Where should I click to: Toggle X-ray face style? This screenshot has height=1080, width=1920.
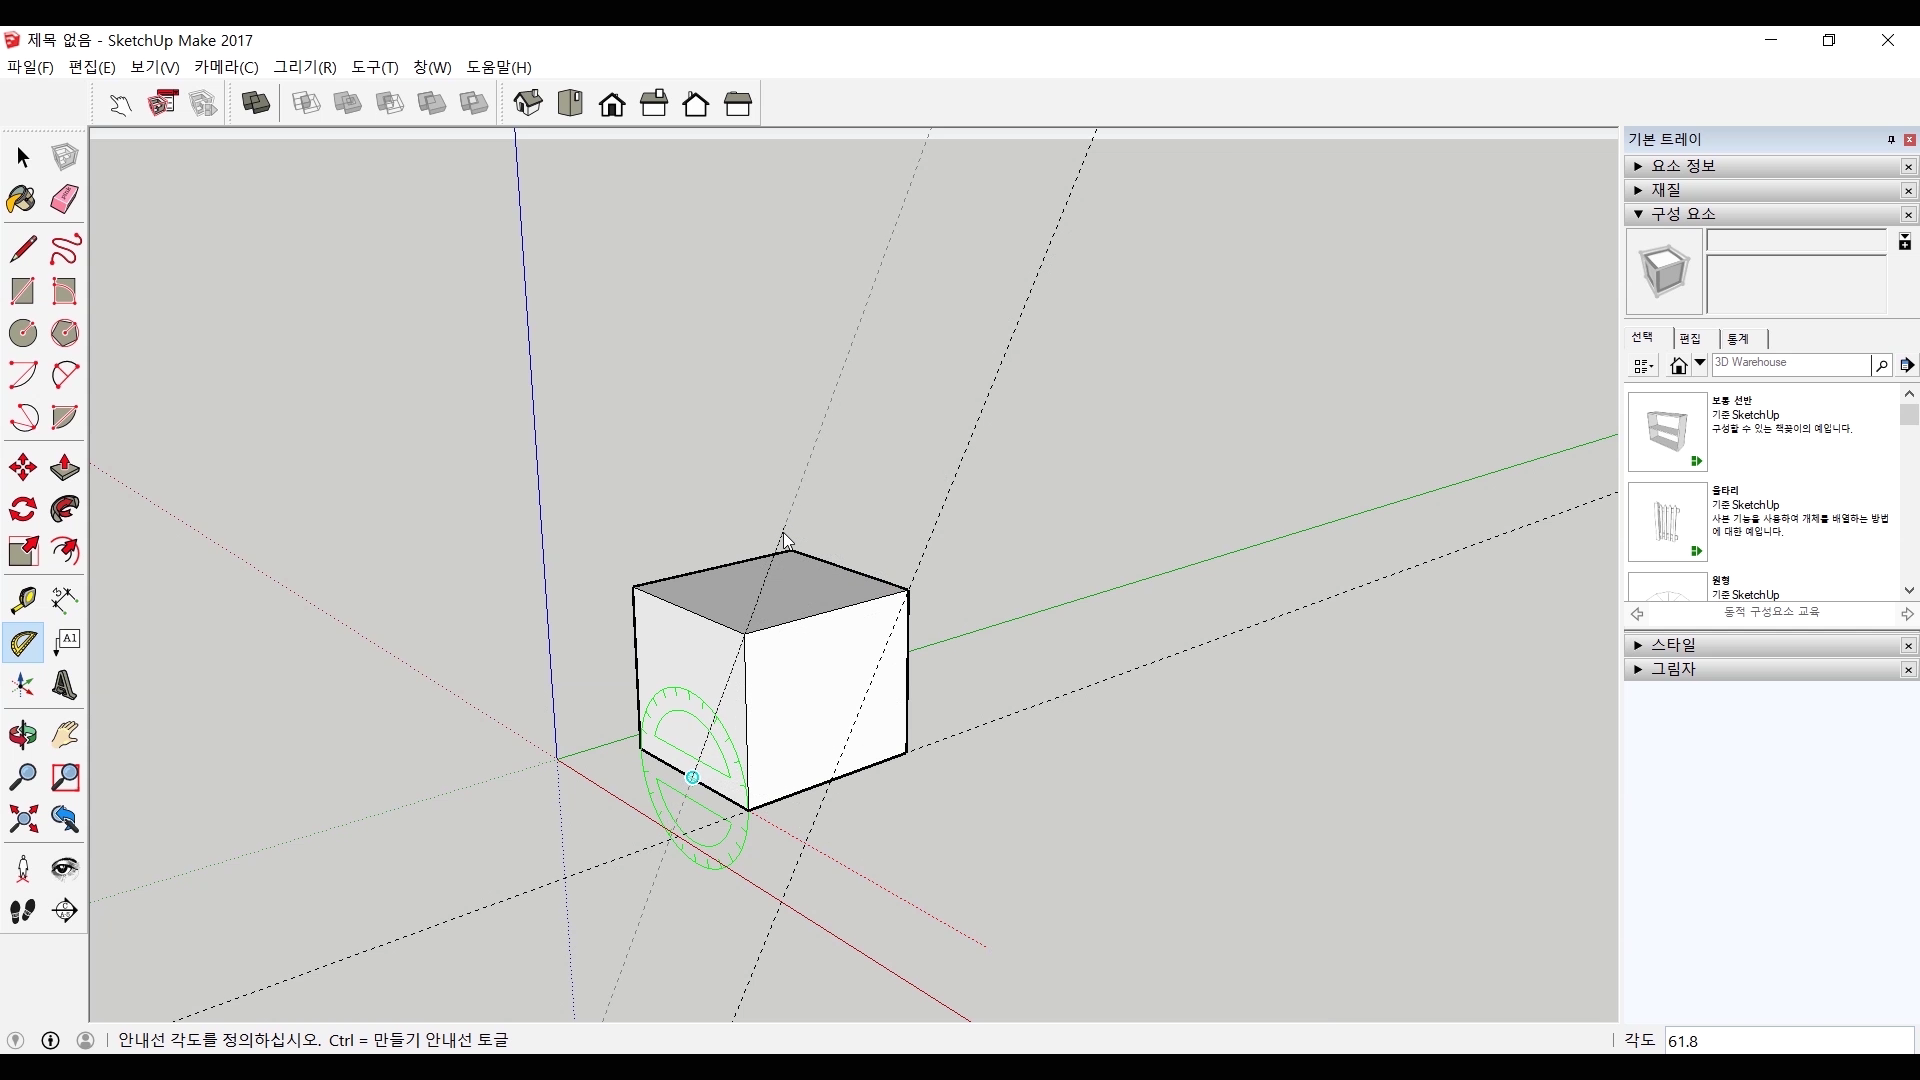point(255,103)
